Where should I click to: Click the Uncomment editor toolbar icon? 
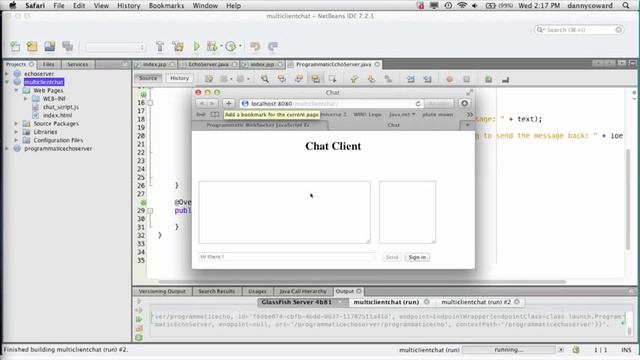[x=505, y=79]
